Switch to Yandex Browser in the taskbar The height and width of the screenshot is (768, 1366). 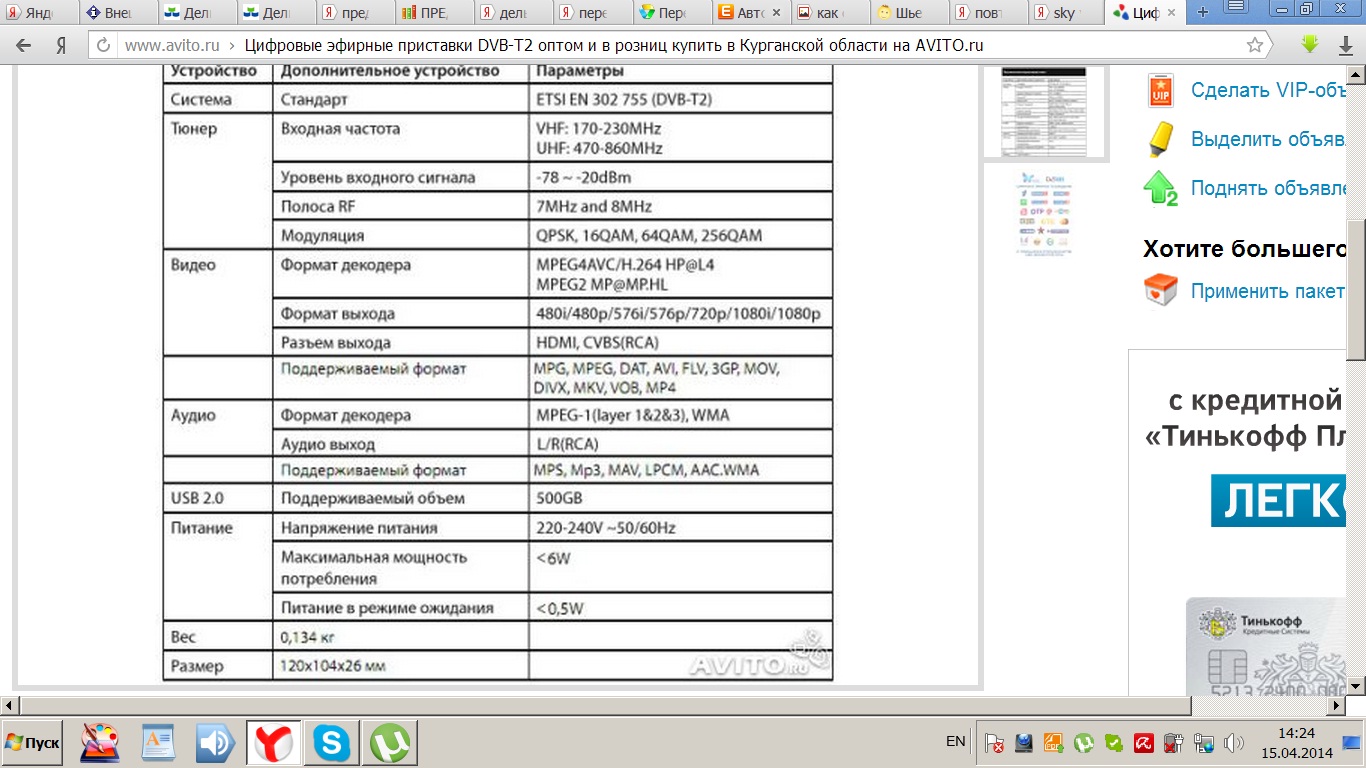[273, 743]
